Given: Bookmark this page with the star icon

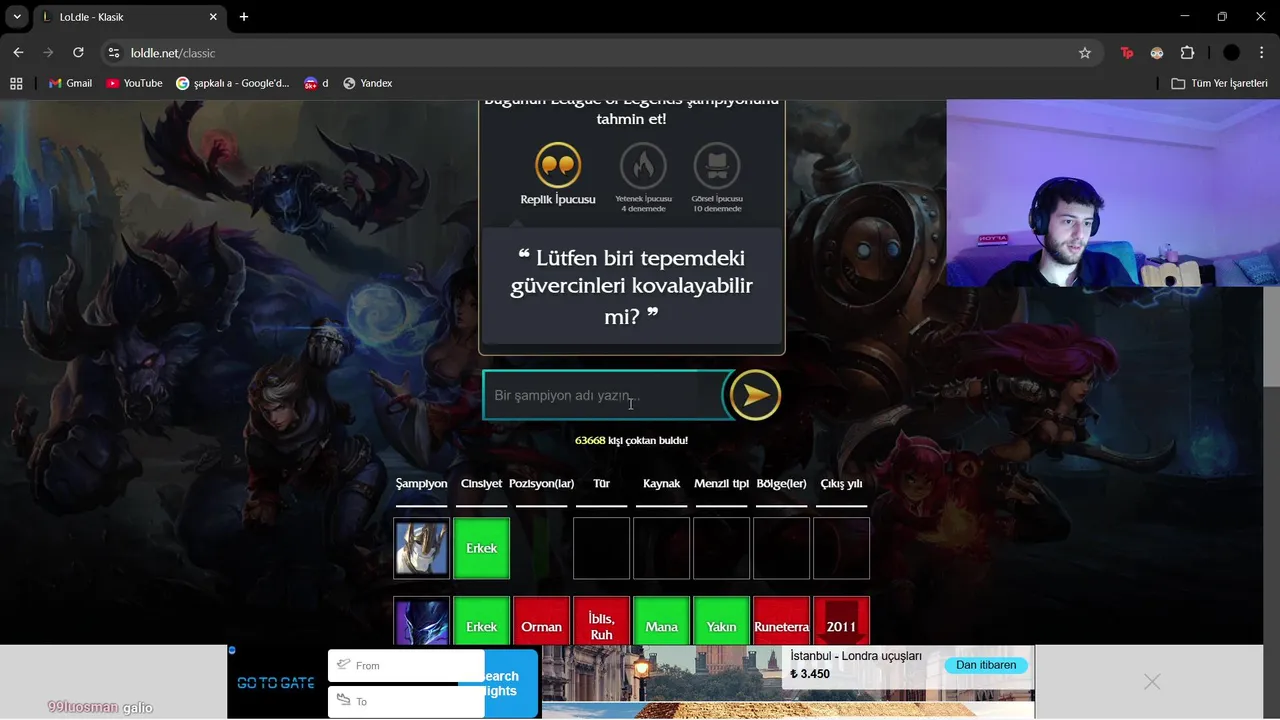Looking at the screenshot, I should pyautogui.click(x=1085, y=53).
